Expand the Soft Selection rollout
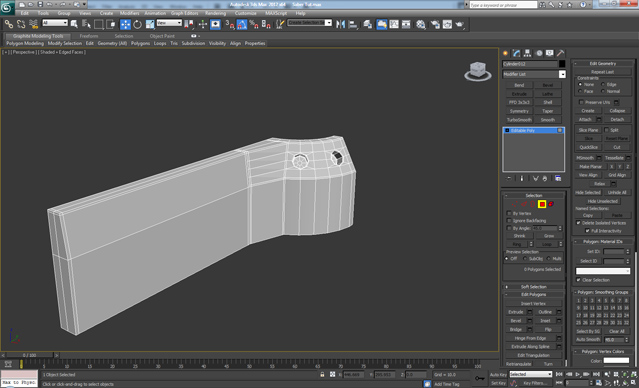The image size is (639, 388). pyautogui.click(x=534, y=287)
